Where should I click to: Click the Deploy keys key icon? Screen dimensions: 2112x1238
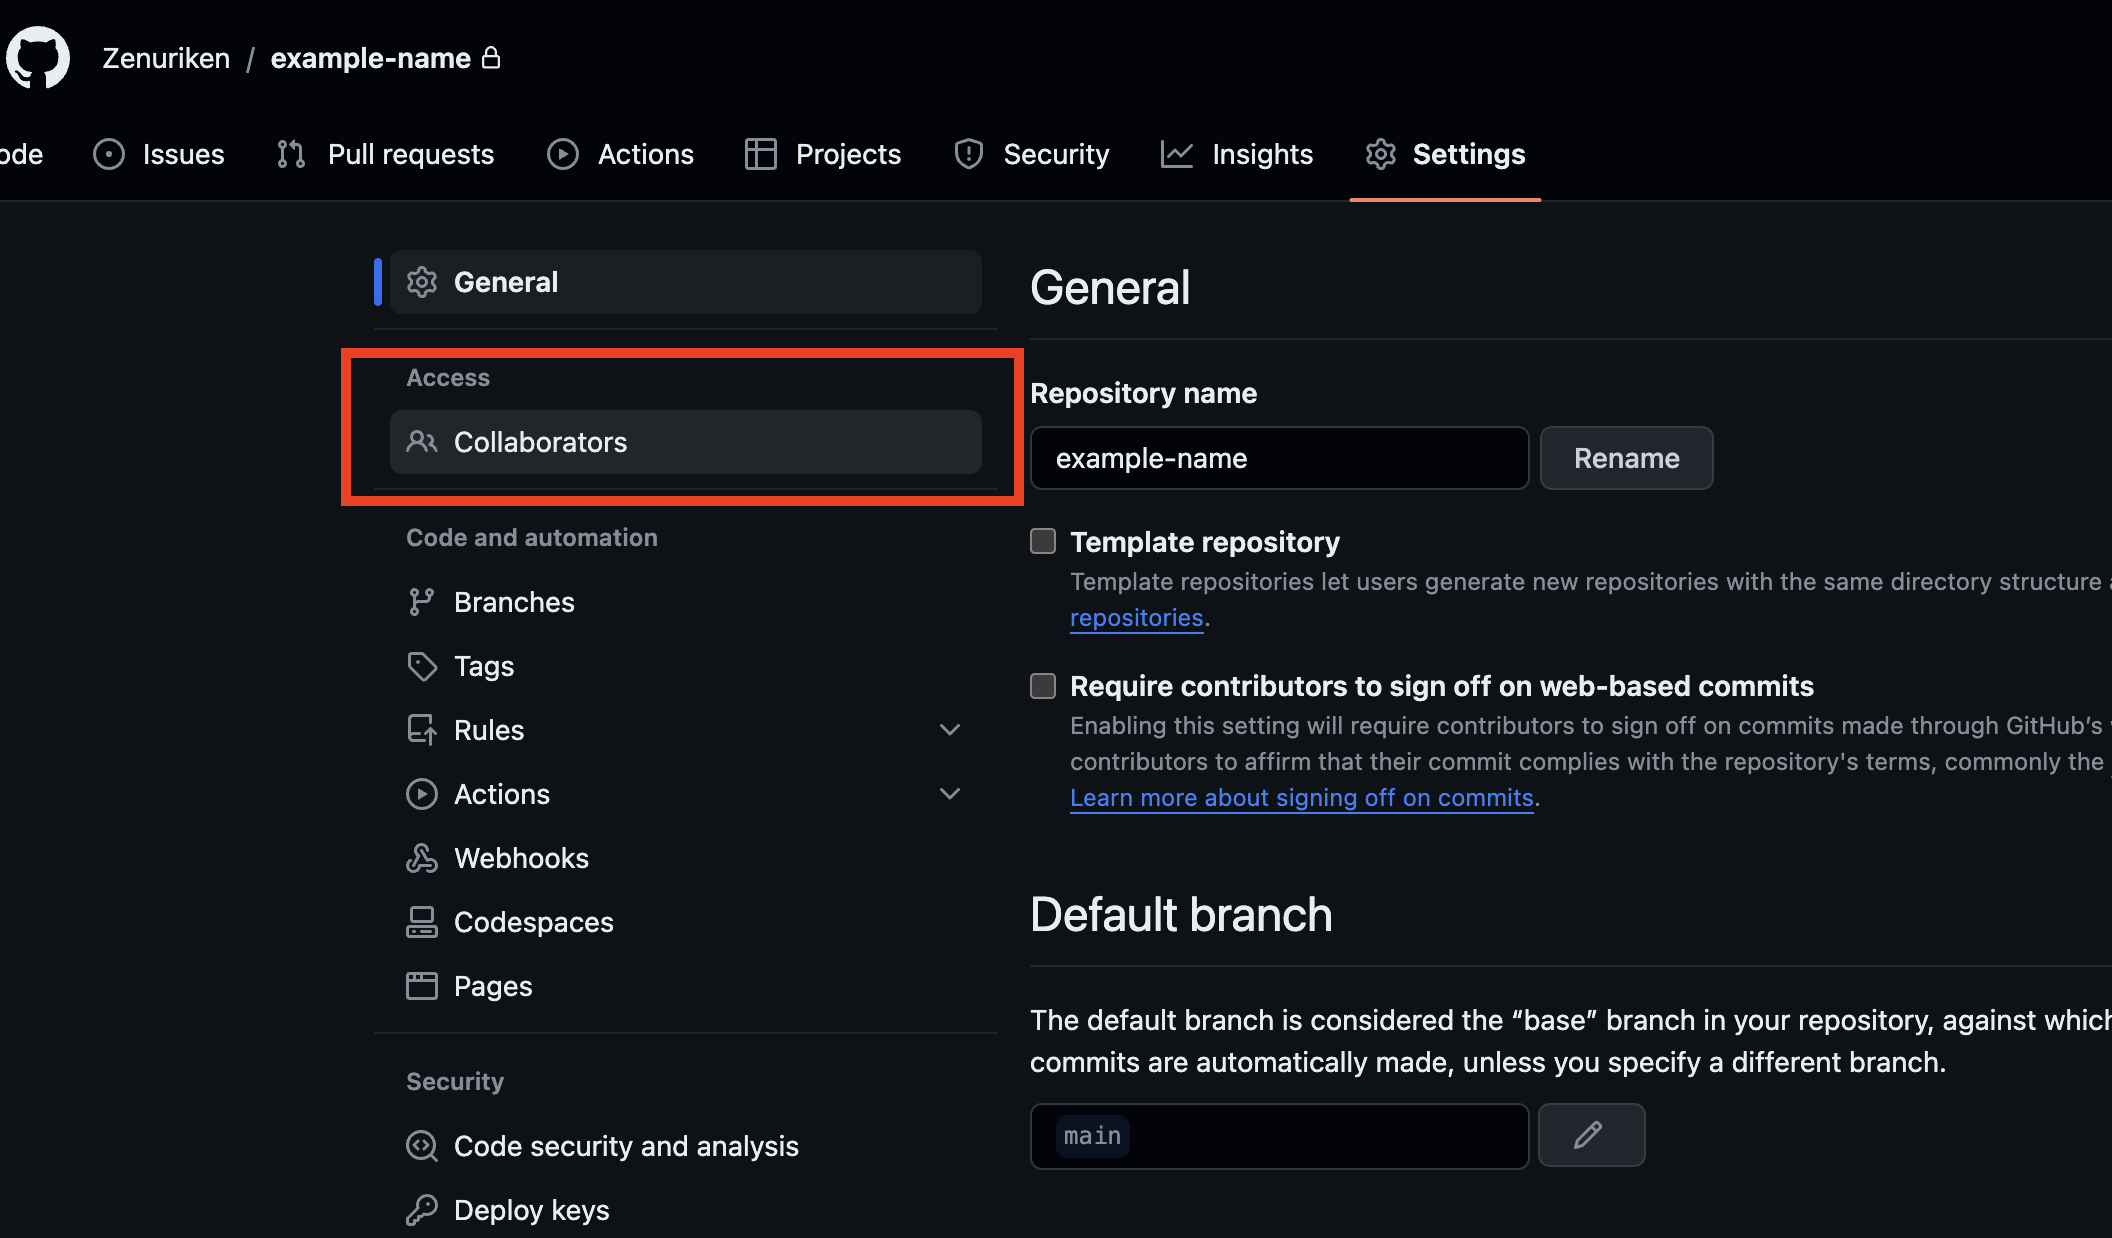[x=422, y=1210]
